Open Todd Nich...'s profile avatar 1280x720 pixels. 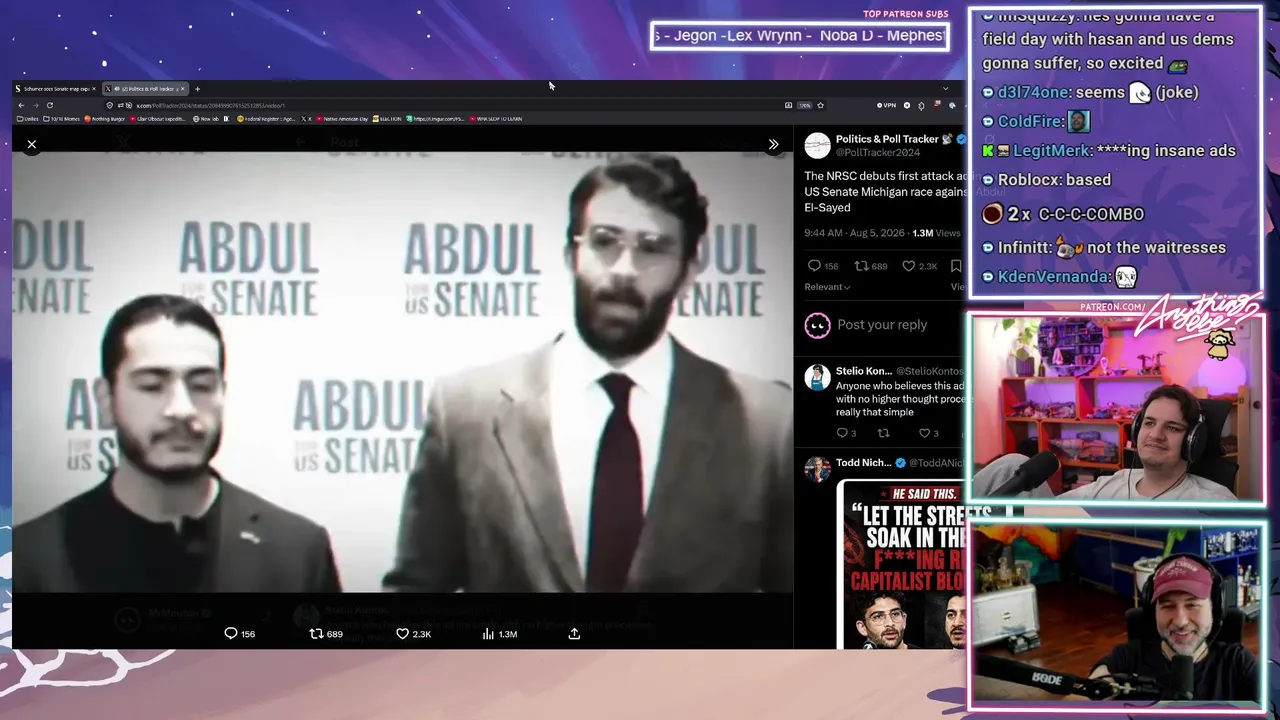[817, 469]
